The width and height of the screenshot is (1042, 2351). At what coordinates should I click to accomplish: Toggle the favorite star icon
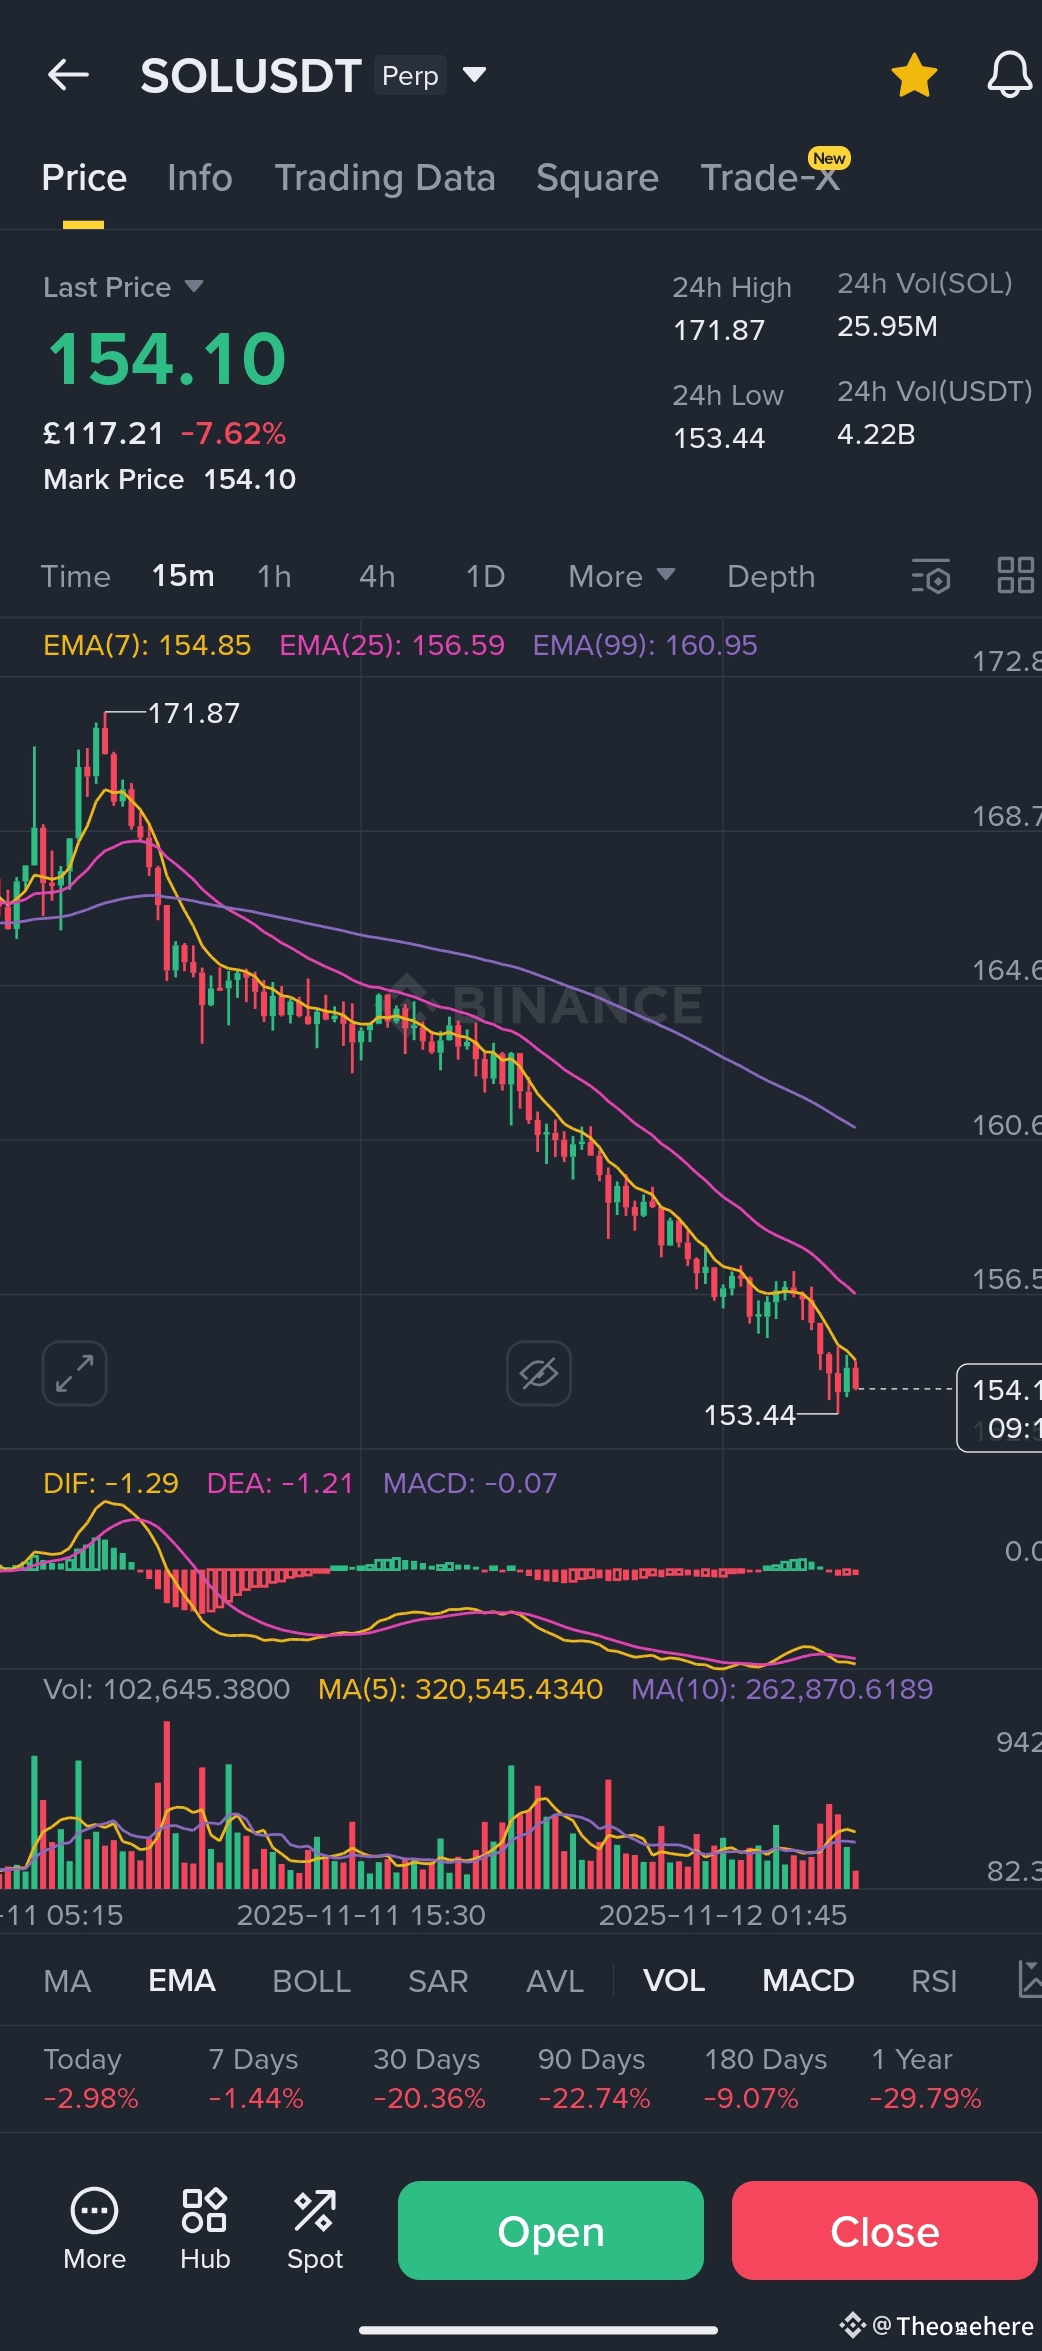coord(914,75)
